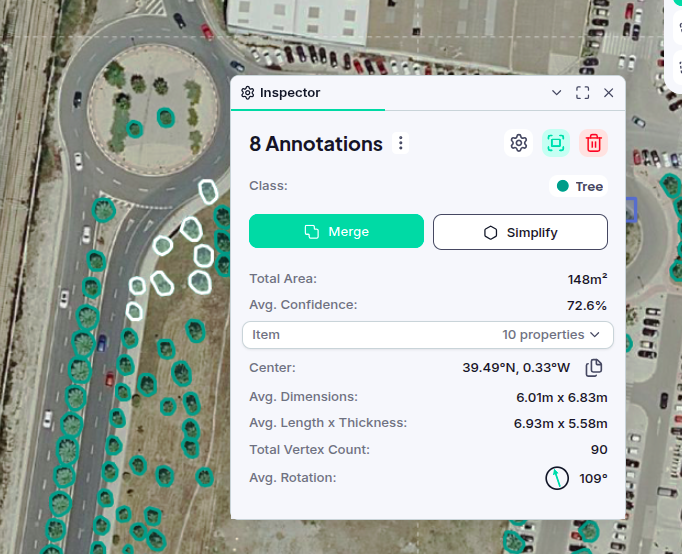The height and width of the screenshot is (554, 682).
Task: Select Avg. Dimensions value 6.01m x 6.83m
Action: point(562,397)
